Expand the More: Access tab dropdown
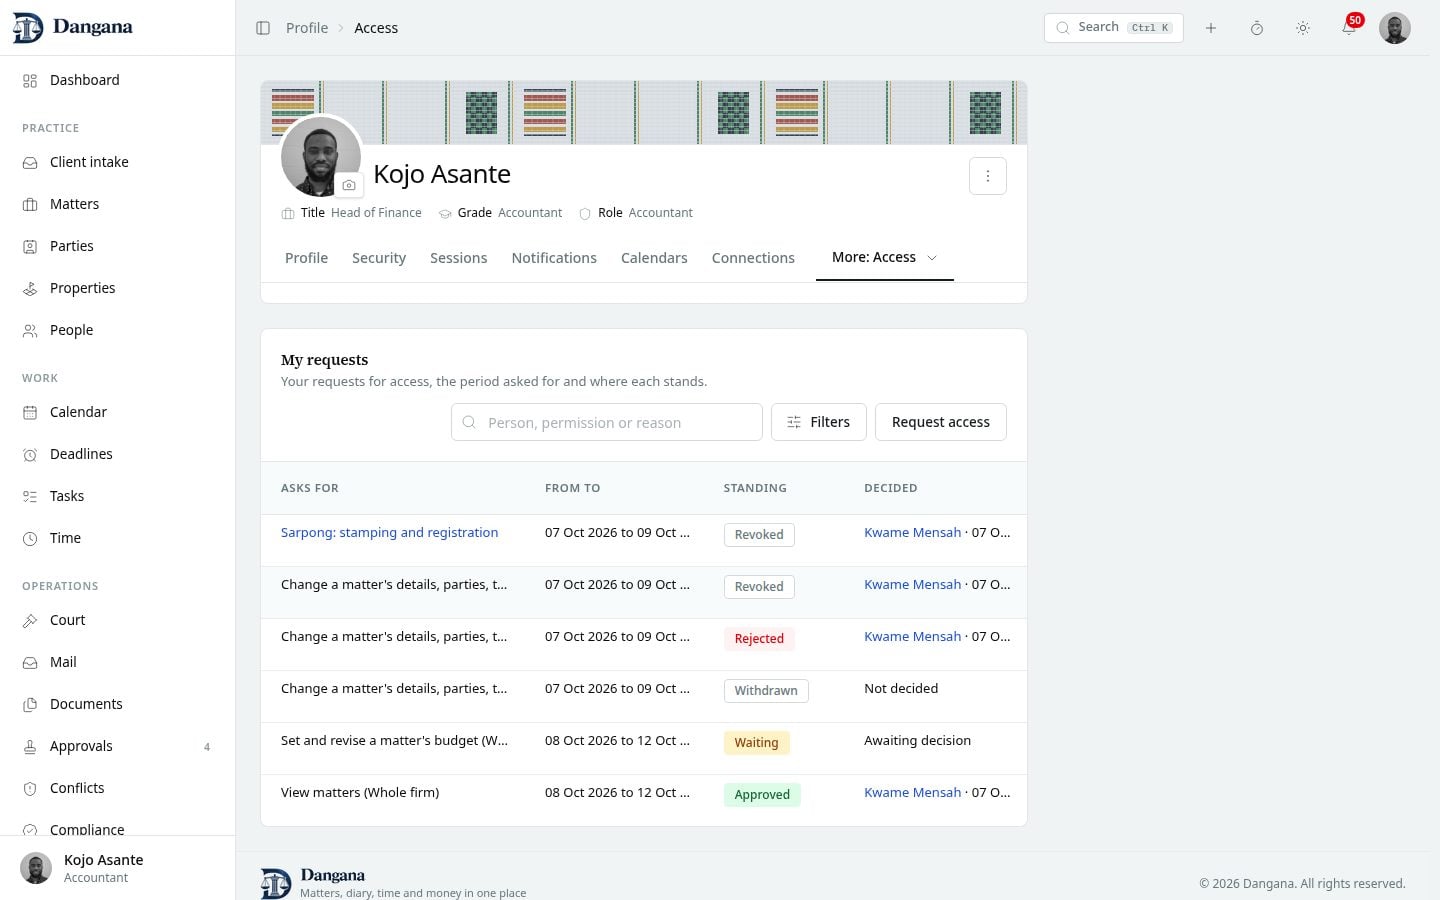 (x=884, y=258)
